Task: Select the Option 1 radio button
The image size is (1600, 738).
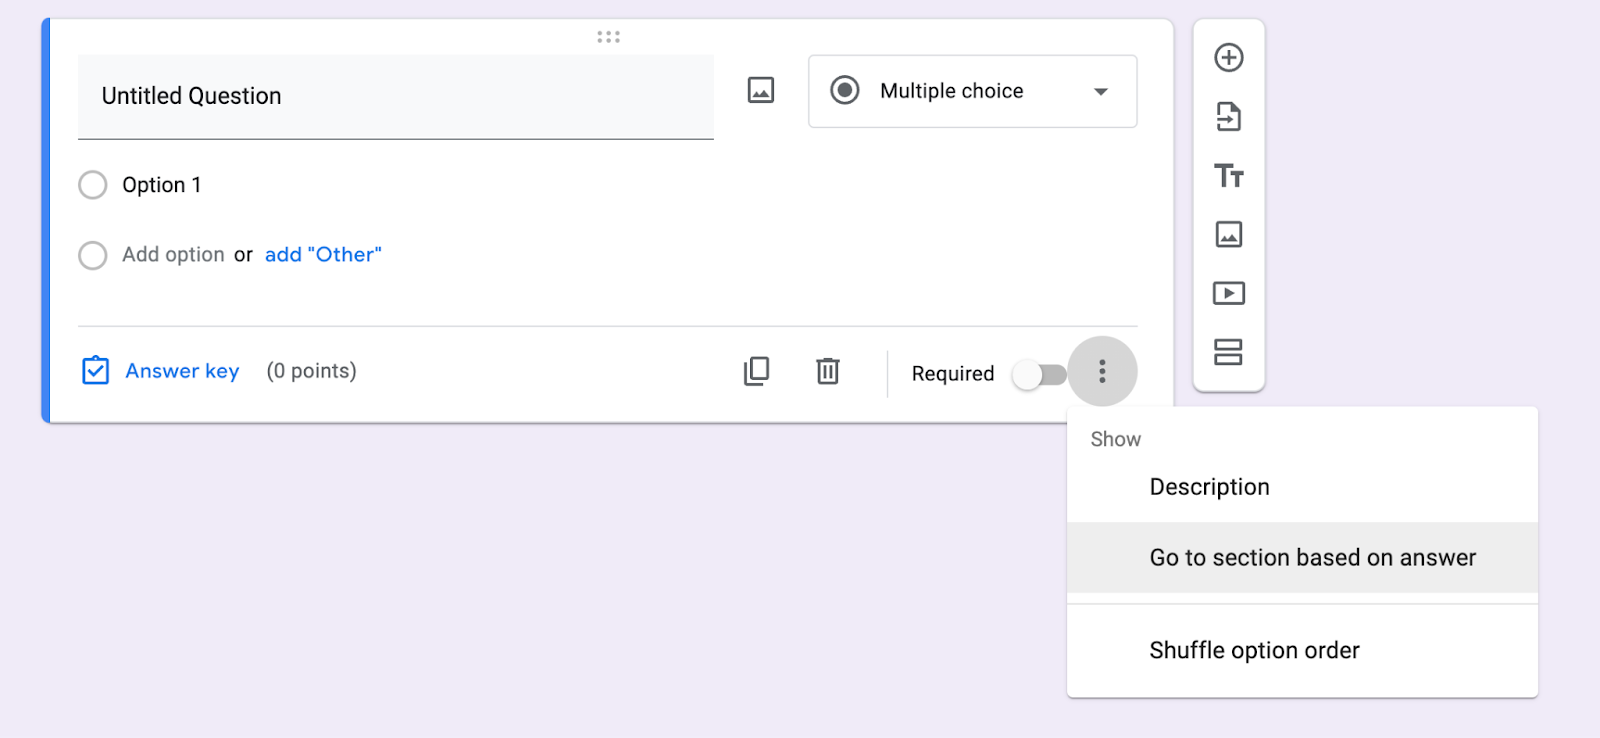Action: click(x=93, y=185)
